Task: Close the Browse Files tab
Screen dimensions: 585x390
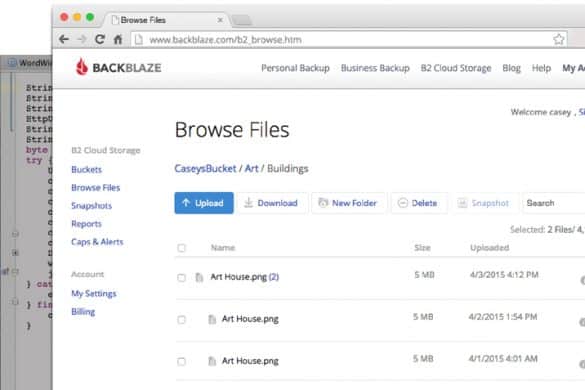Action: pos(220,20)
